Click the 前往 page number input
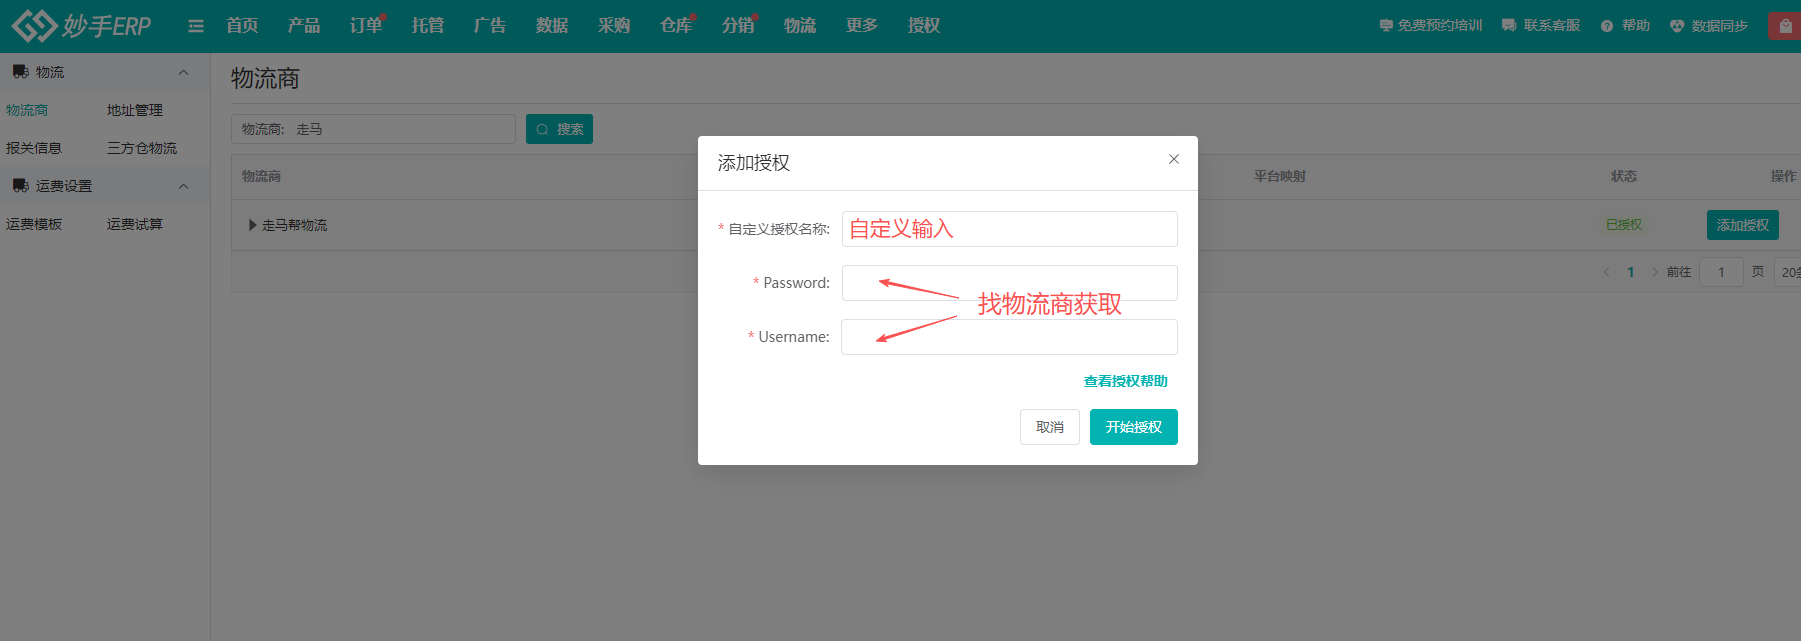This screenshot has width=1801, height=641. 1721,272
